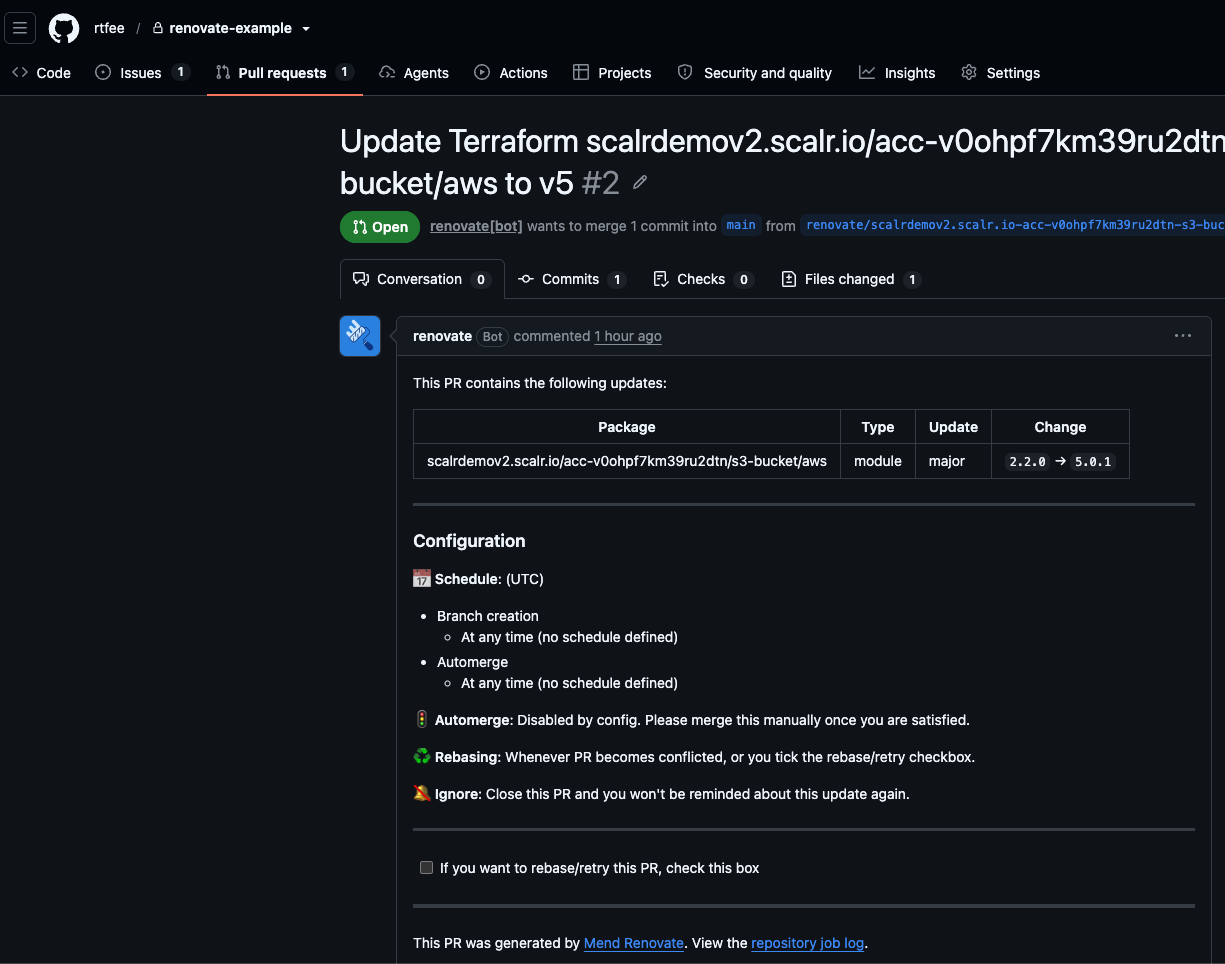1225x964 pixels.
Task: Click the #2 pull request number
Action: click(600, 183)
